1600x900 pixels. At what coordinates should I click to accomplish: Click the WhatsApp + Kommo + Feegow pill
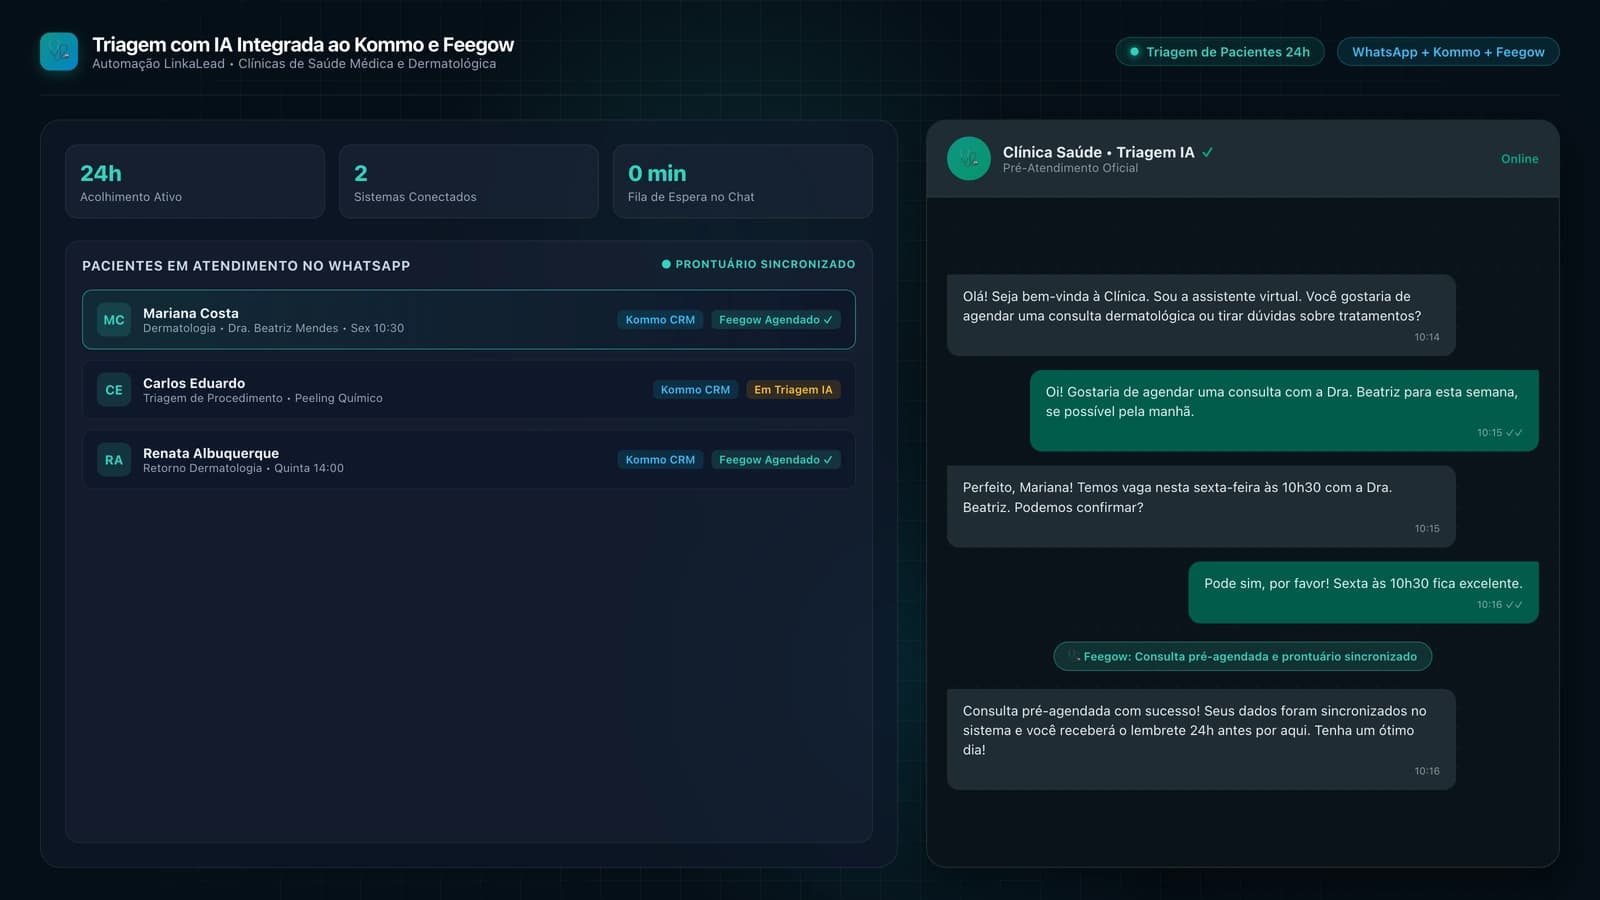[1448, 52]
